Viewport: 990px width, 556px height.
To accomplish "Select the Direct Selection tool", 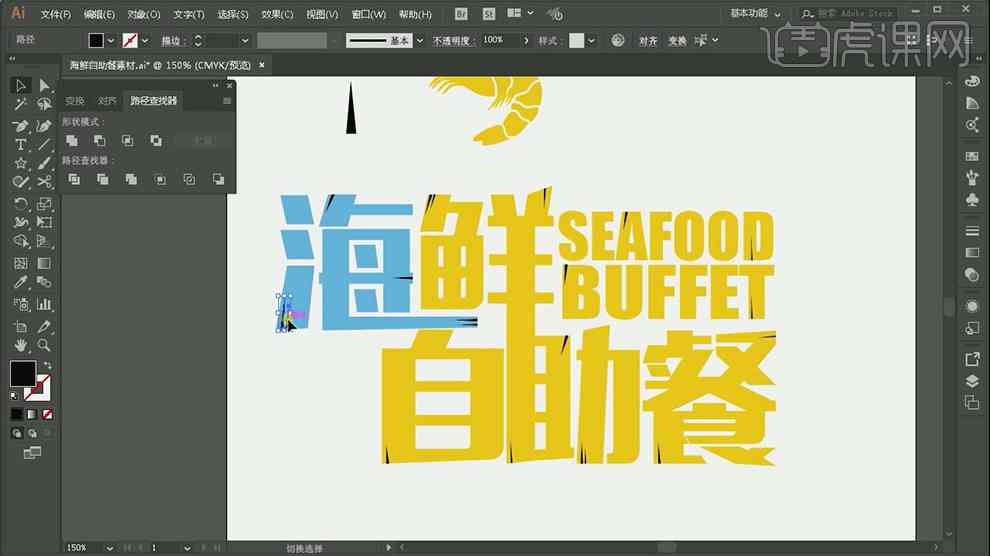I will tap(44, 85).
